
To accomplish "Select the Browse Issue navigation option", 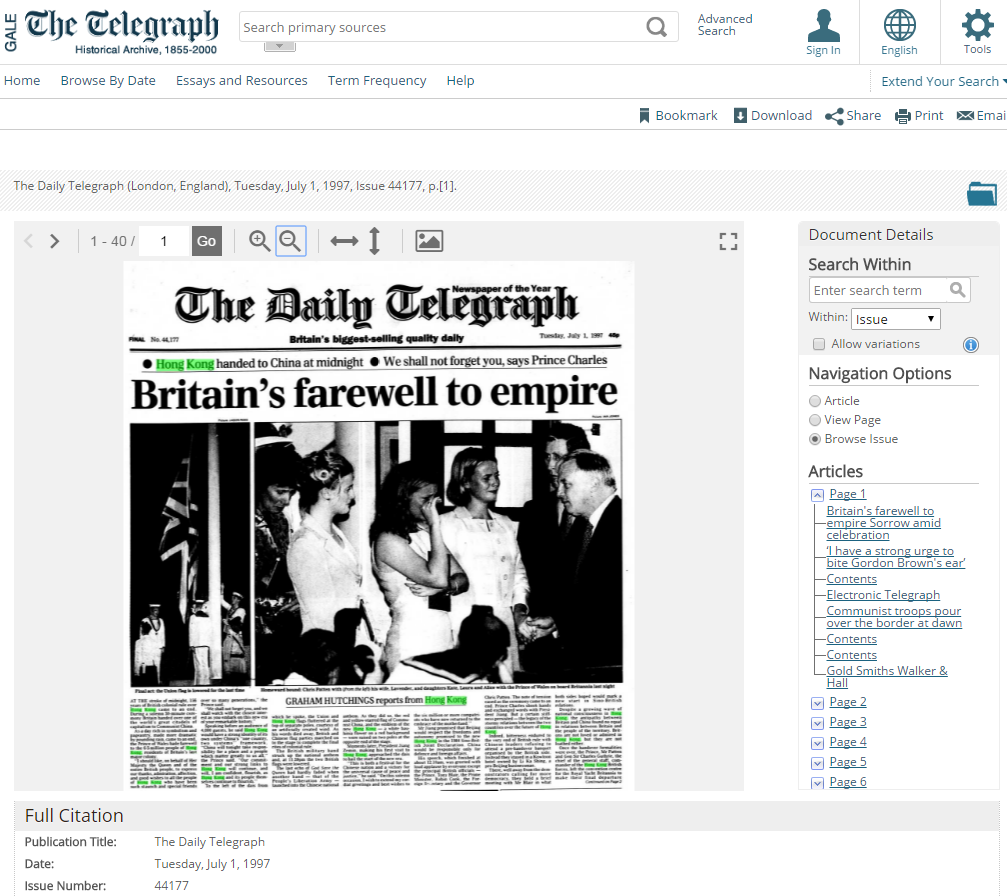I will pyautogui.click(x=815, y=439).
